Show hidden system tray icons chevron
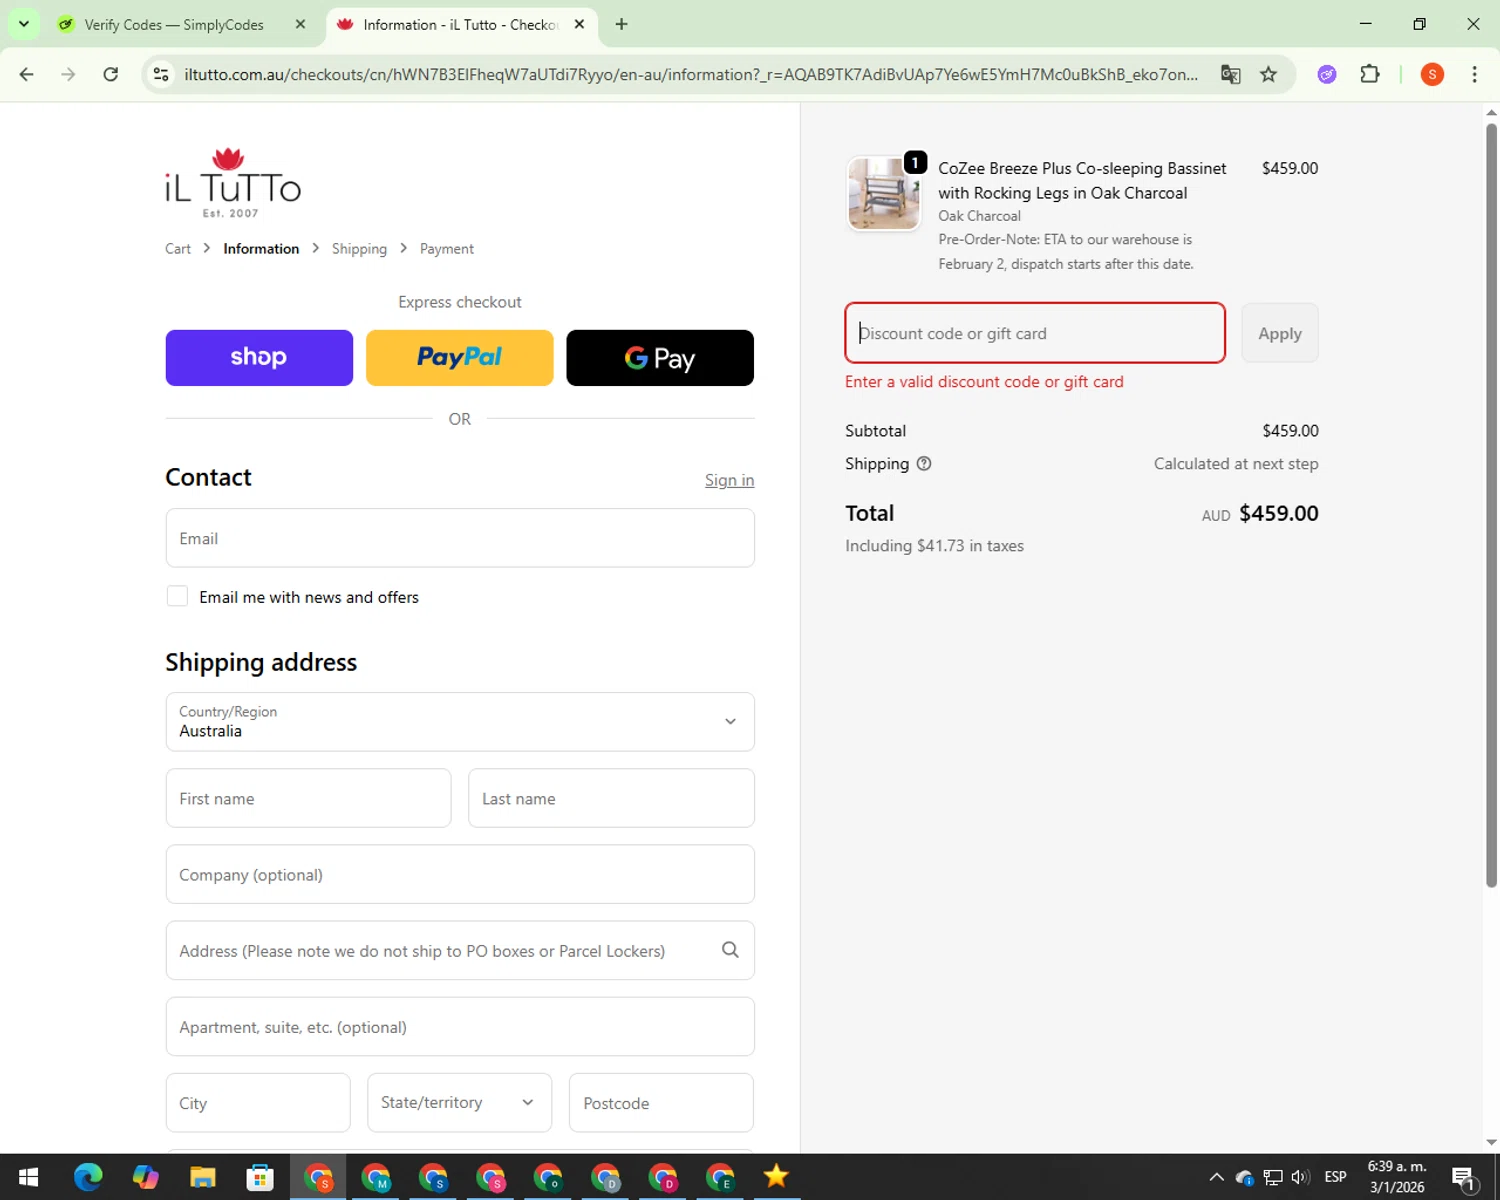This screenshot has width=1500, height=1200. (x=1216, y=1177)
